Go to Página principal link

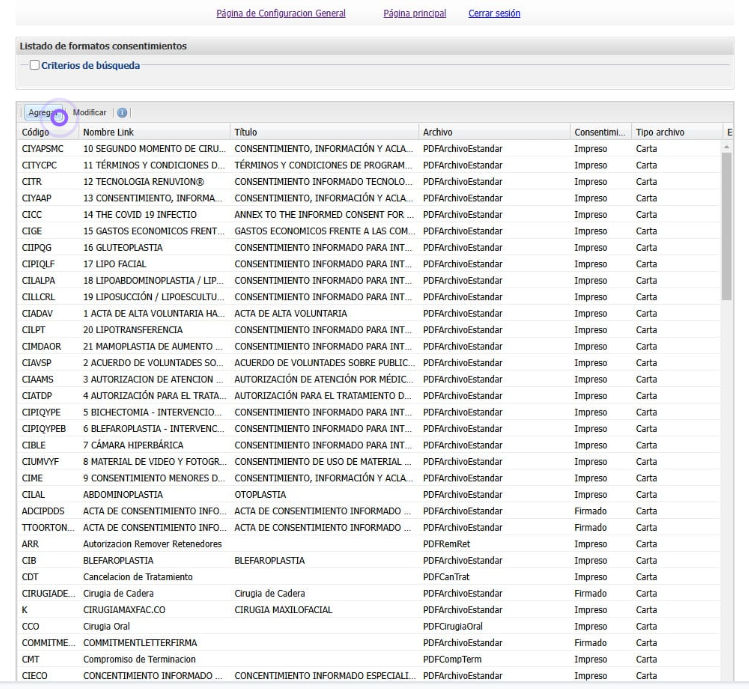[414, 13]
